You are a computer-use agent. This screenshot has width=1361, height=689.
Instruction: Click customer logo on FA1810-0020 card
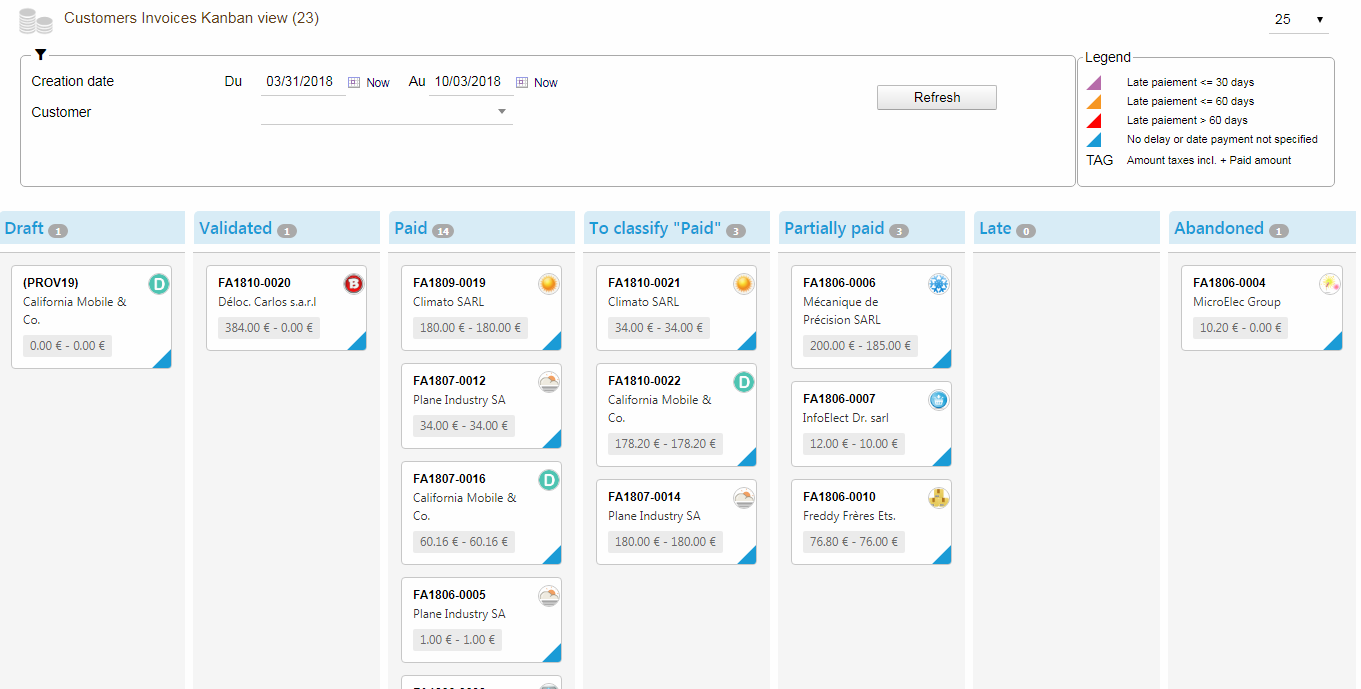point(353,284)
